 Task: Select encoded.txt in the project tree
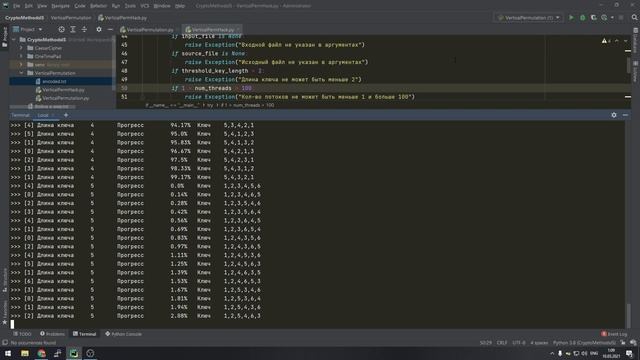click(x=54, y=82)
